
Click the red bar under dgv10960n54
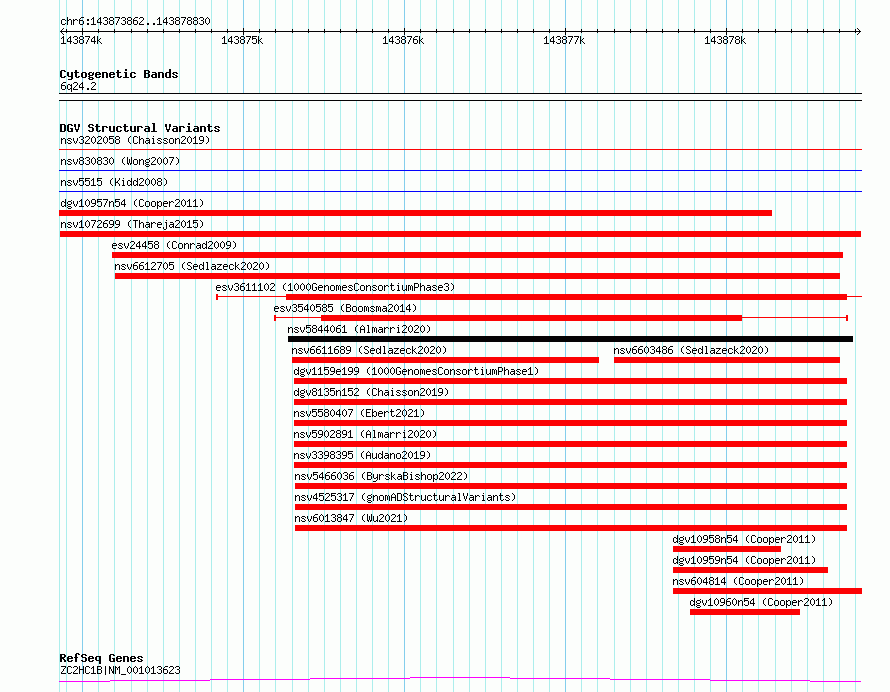745,612
